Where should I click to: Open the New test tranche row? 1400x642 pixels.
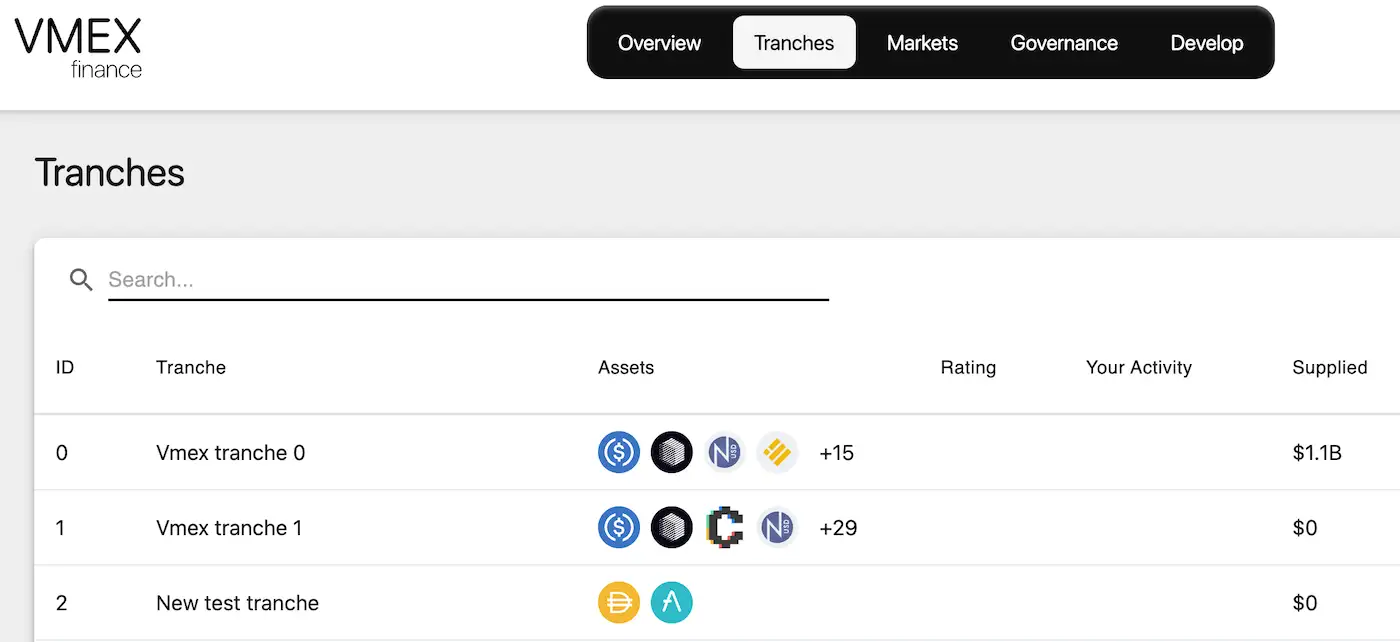(x=238, y=603)
